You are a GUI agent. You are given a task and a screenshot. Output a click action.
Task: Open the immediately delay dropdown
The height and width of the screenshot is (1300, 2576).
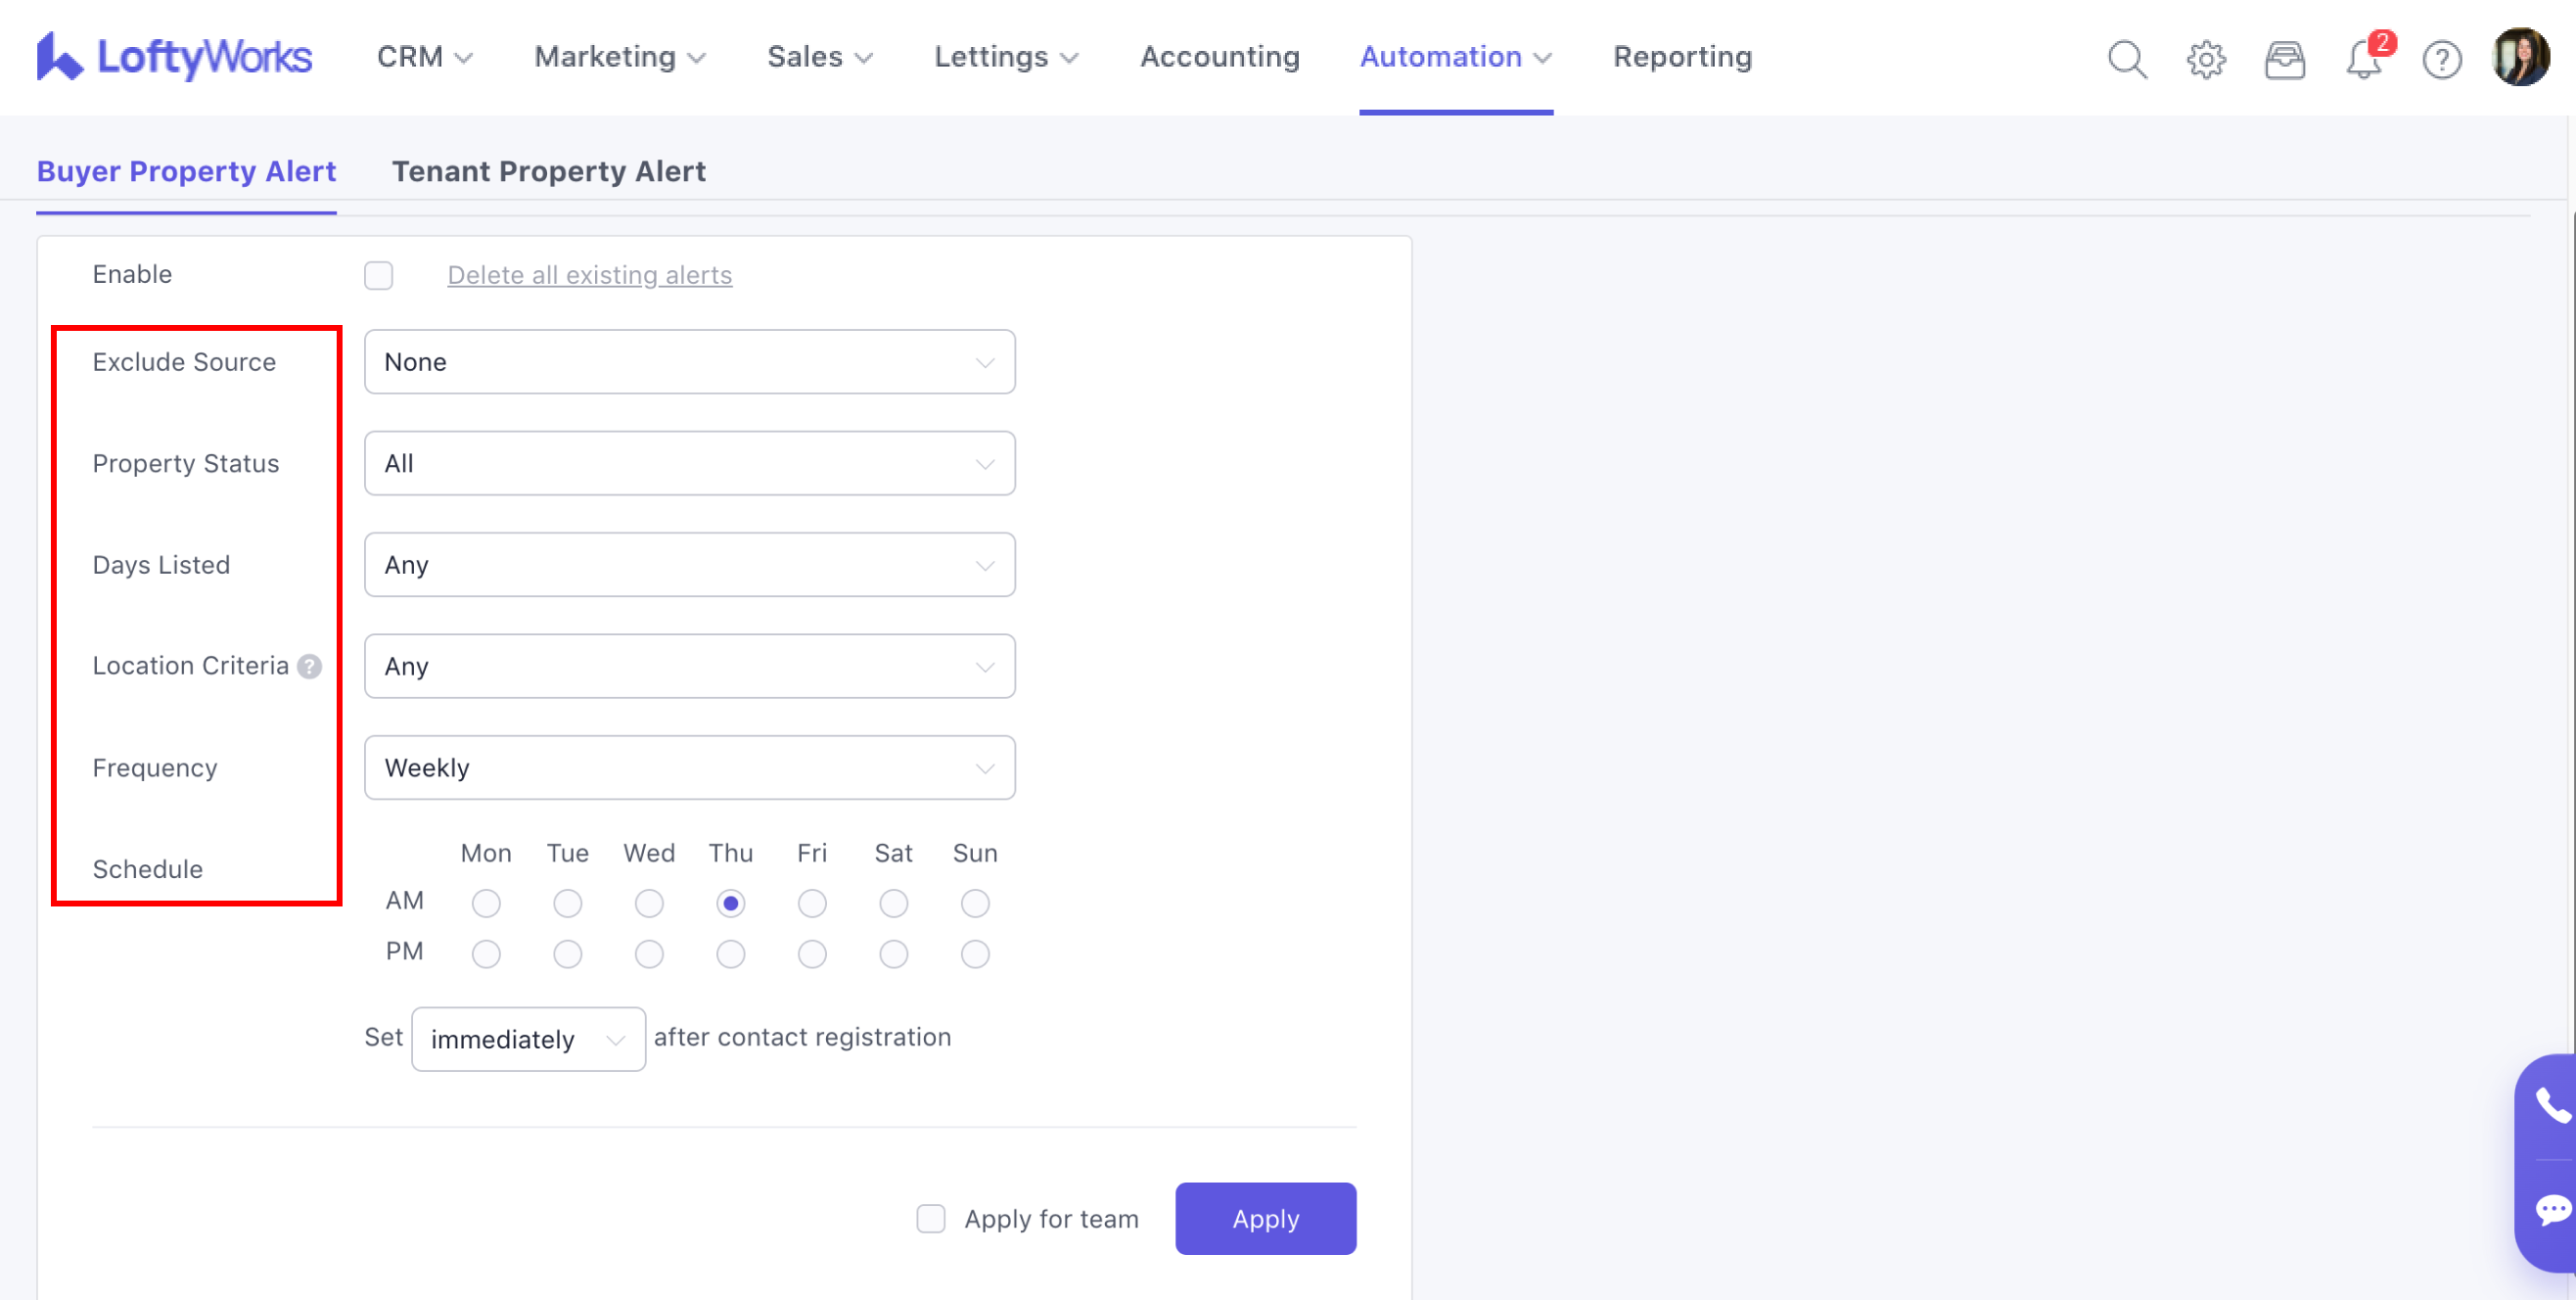click(x=527, y=1039)
